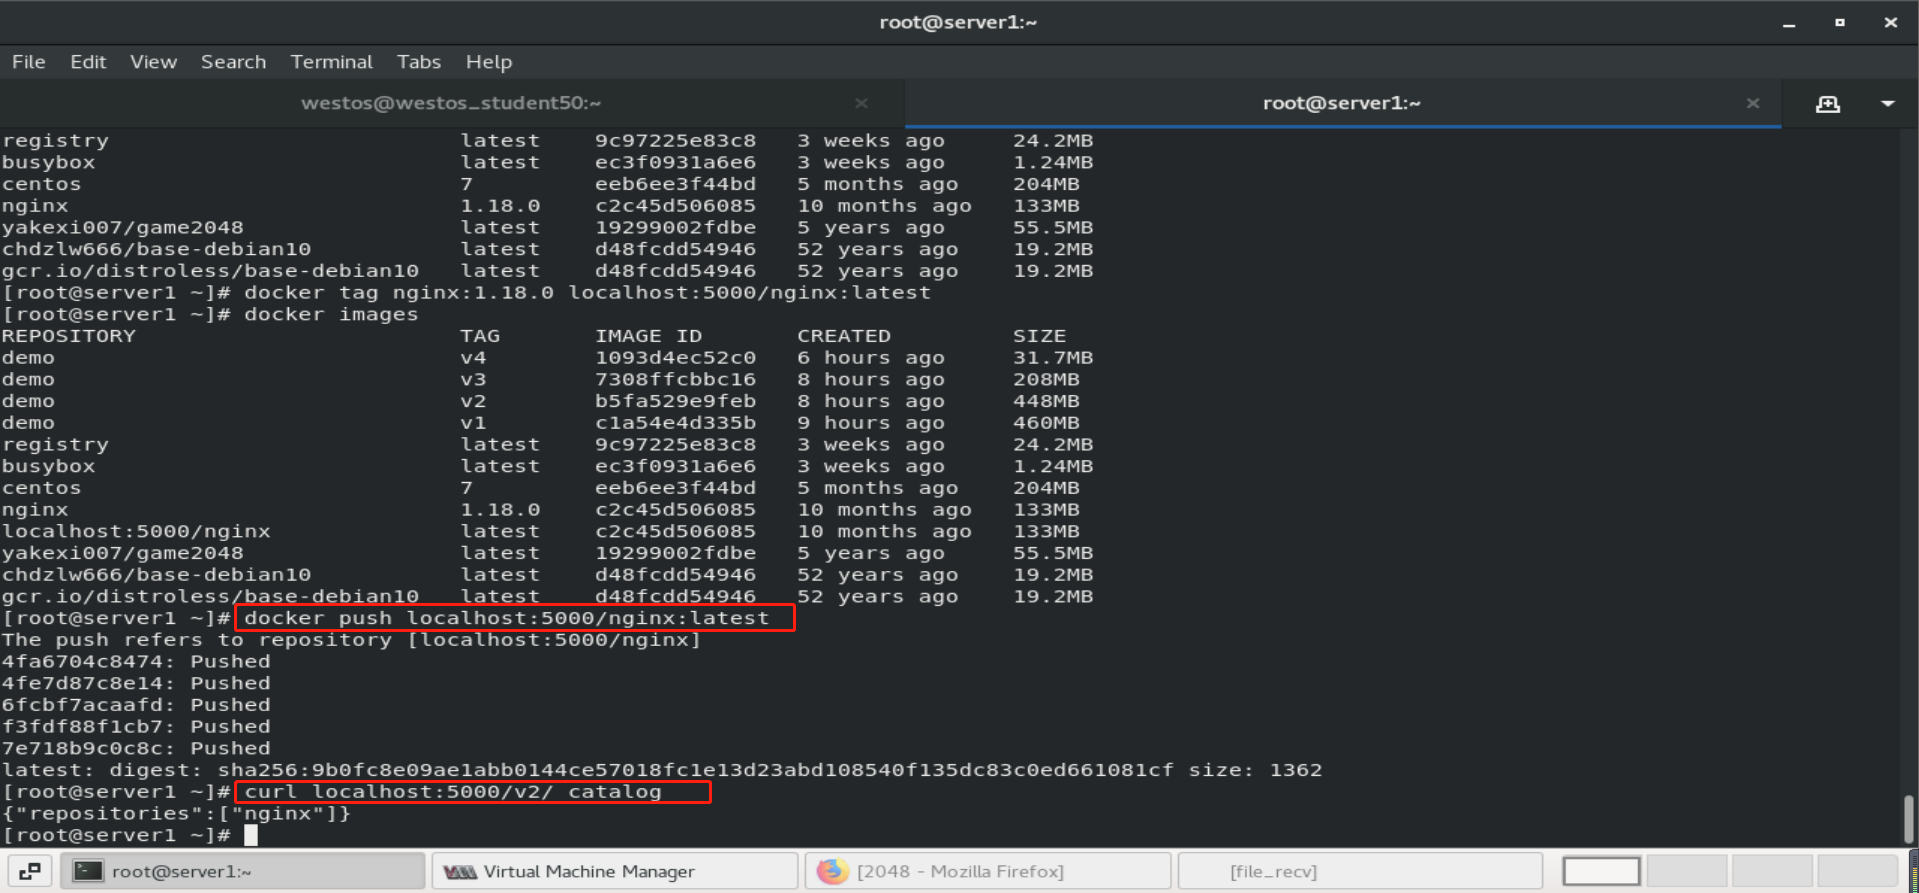Switch to Virtual Machine Manager window
This screenshot has height=893, width=1919.
click(x=615, y=871)
